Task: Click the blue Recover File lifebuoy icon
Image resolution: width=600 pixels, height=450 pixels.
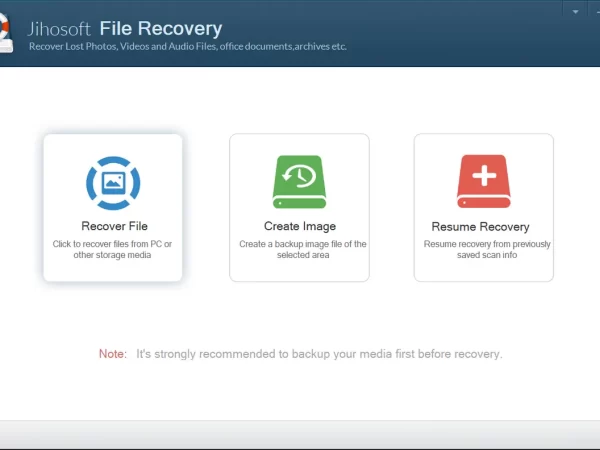Action: click(x=113, y=183)
